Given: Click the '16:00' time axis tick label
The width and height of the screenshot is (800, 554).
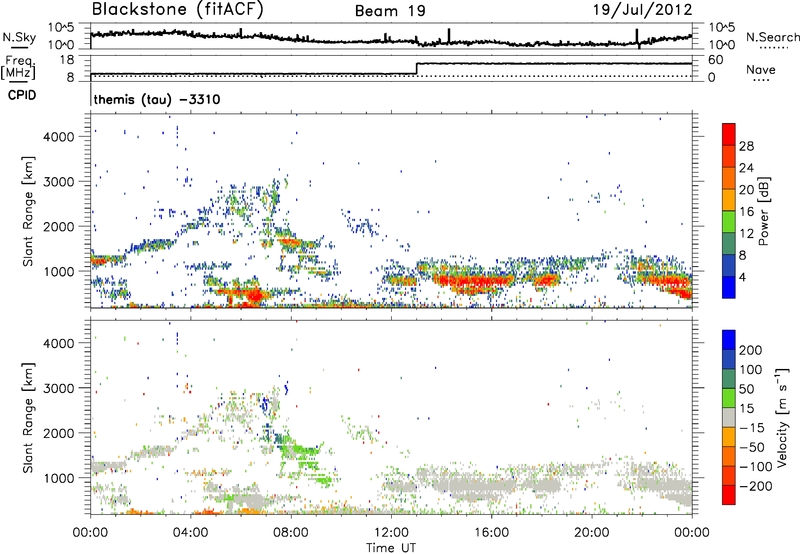Looking at the screenshot, I should (491, 533).
